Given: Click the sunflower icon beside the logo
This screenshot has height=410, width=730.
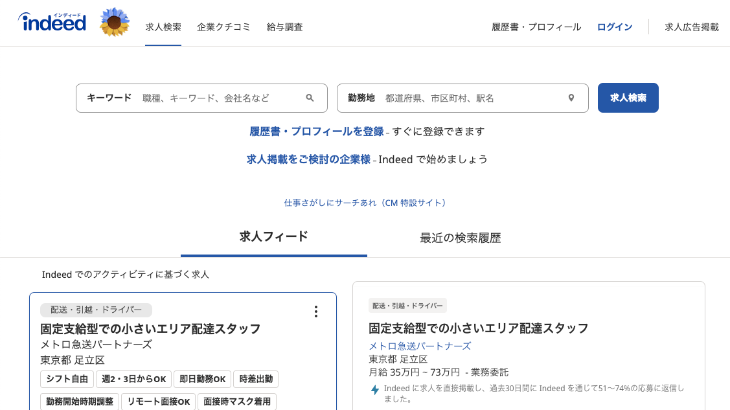Looking at the screenshot, I should tap(115, 22).
